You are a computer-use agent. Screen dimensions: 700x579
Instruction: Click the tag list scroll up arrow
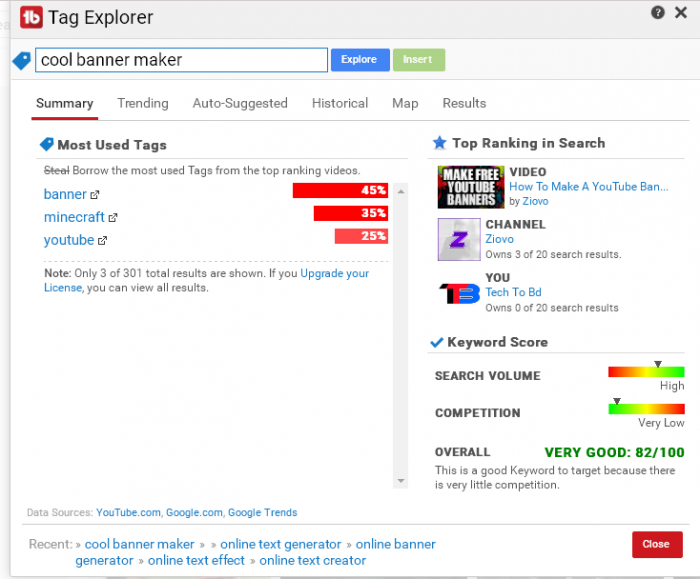click(401, 192)
